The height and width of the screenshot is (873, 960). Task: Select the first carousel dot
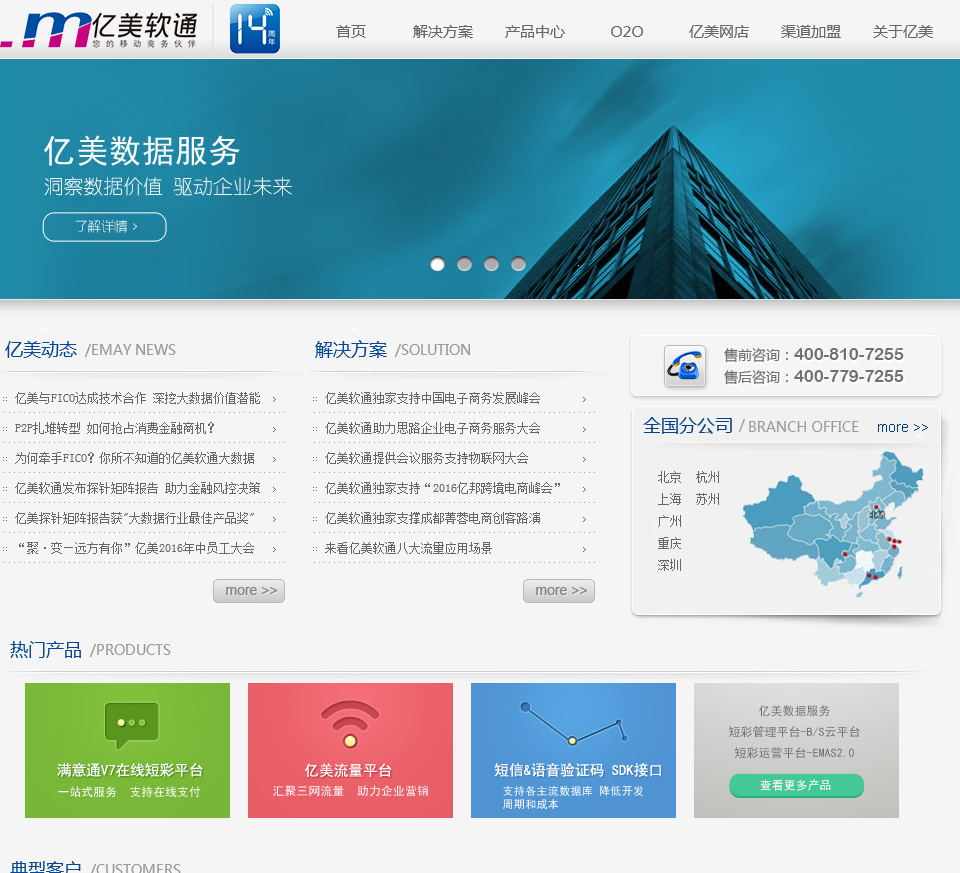click(x=437, y=264)
